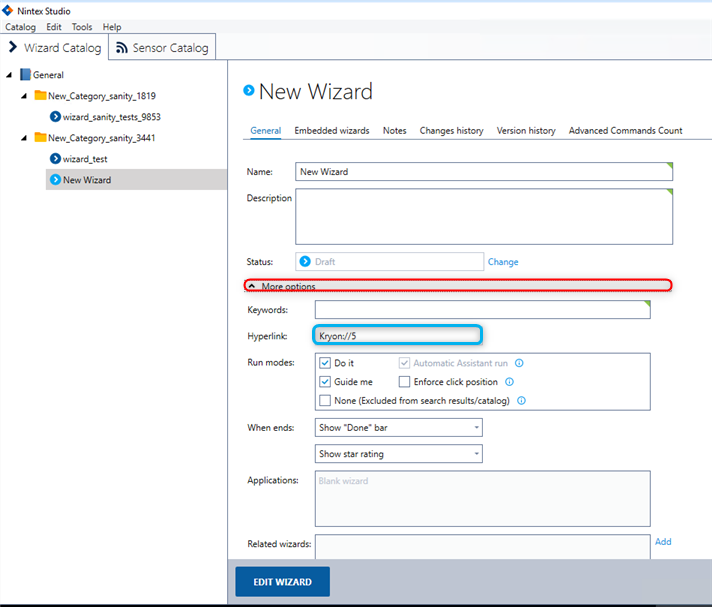Collapse the More options section

tap(252, 286)
